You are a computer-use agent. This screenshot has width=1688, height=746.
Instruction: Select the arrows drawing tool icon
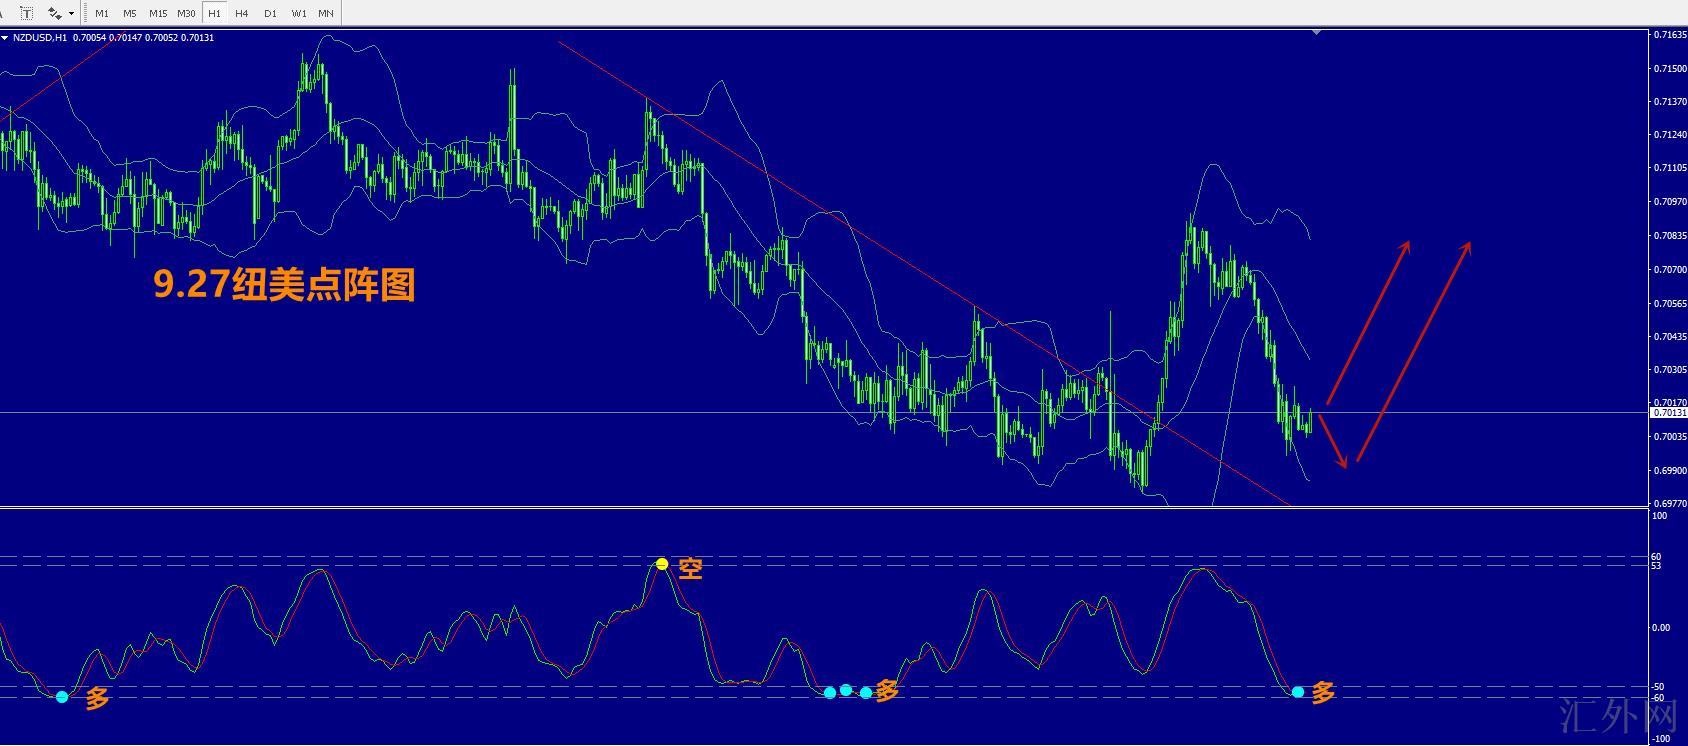pos(54,13)
